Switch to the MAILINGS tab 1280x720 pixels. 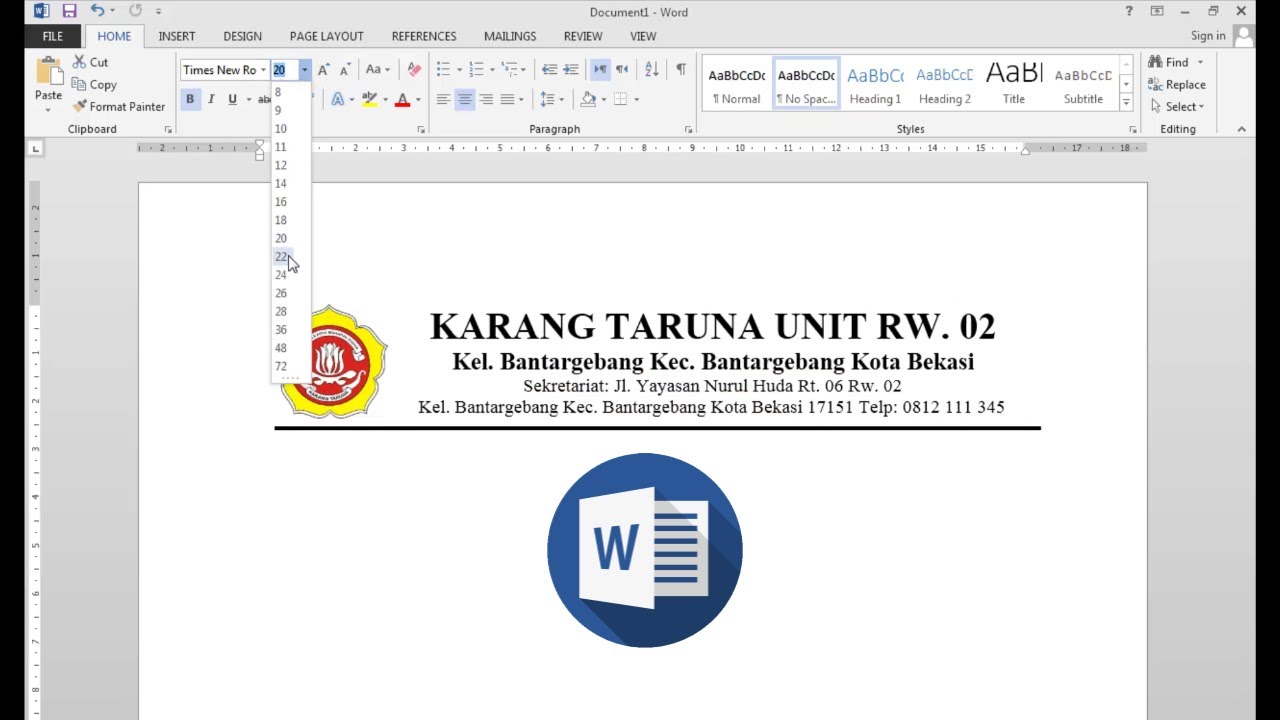pyautogui.click(x=510, y=36)
